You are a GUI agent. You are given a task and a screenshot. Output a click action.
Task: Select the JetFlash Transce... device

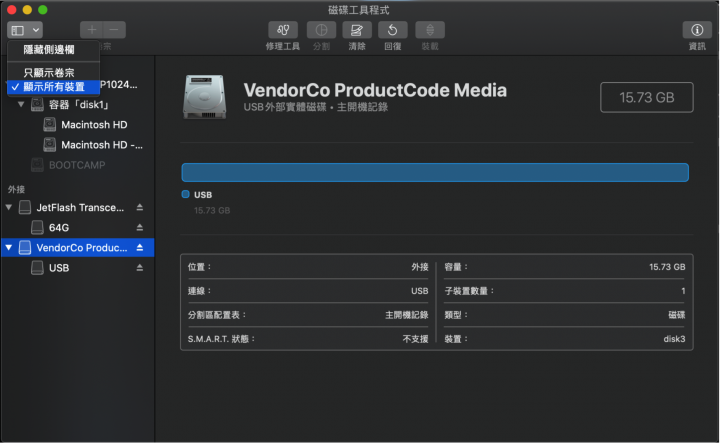(78, 207)
